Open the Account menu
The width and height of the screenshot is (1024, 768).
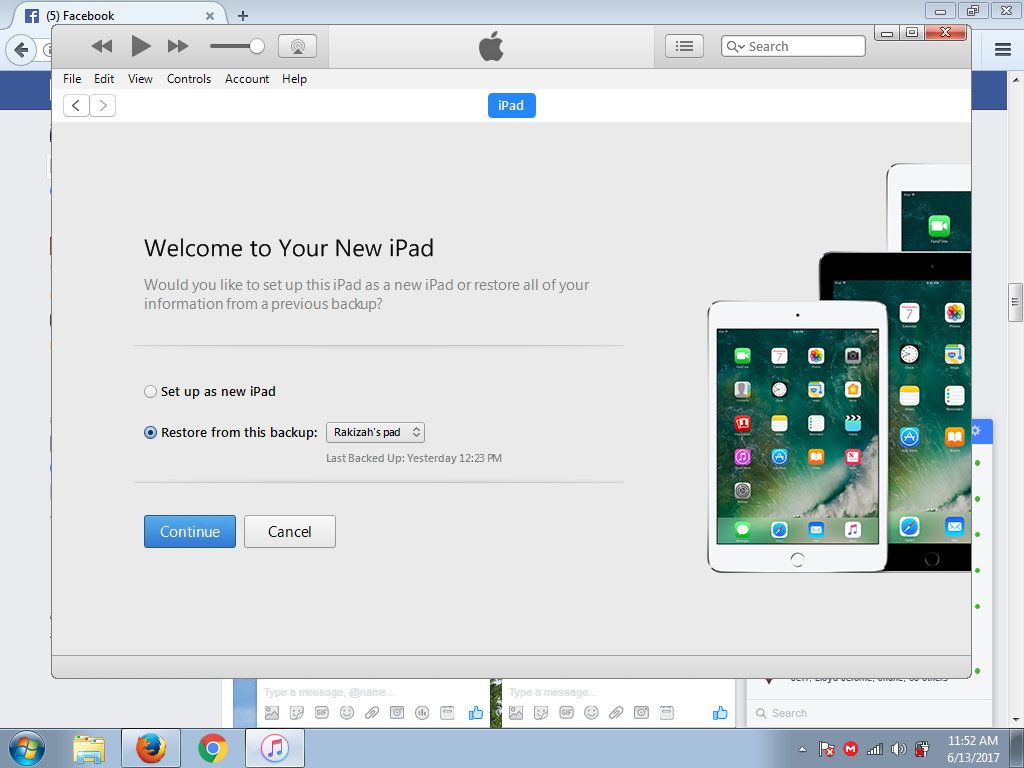pyautogui.click(x=246, y=78)
